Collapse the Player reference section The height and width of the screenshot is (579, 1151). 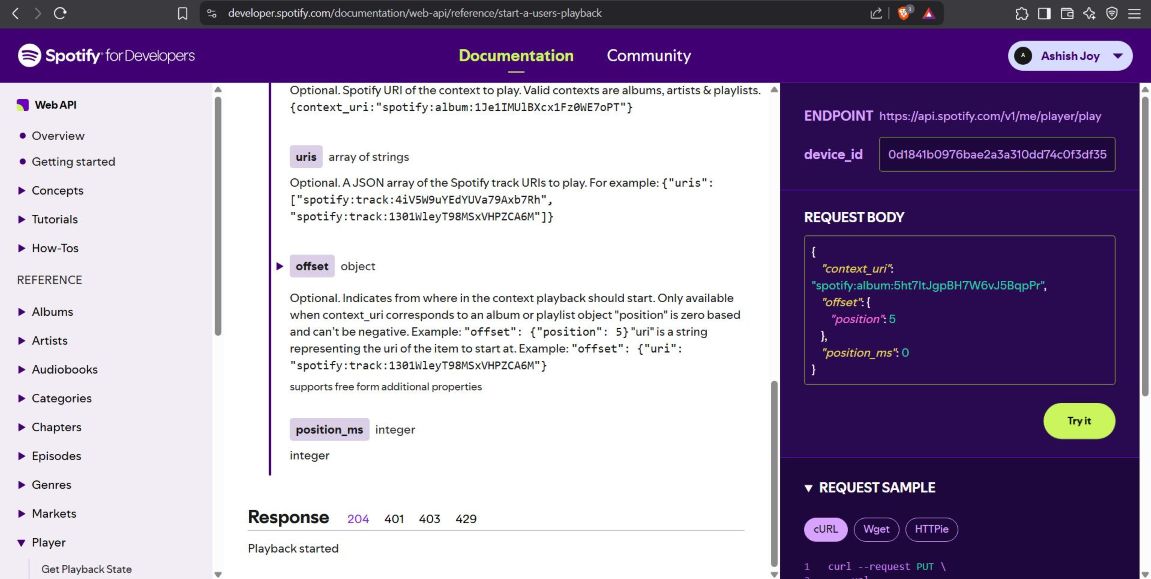pos(22,543)
